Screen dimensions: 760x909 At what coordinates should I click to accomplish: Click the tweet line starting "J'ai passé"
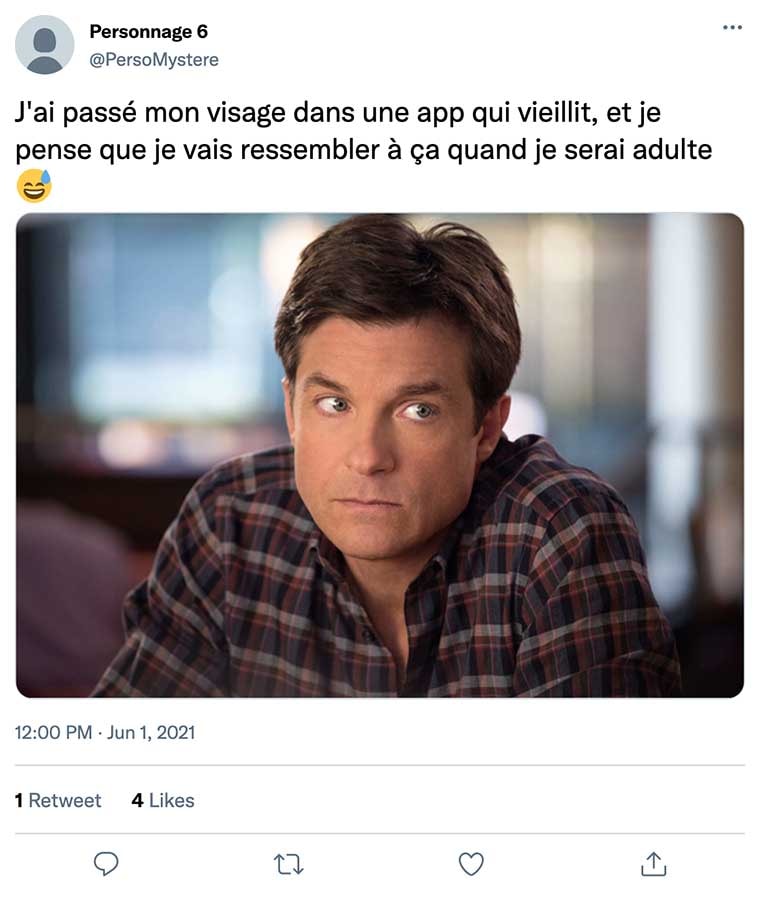pos(338,114)
